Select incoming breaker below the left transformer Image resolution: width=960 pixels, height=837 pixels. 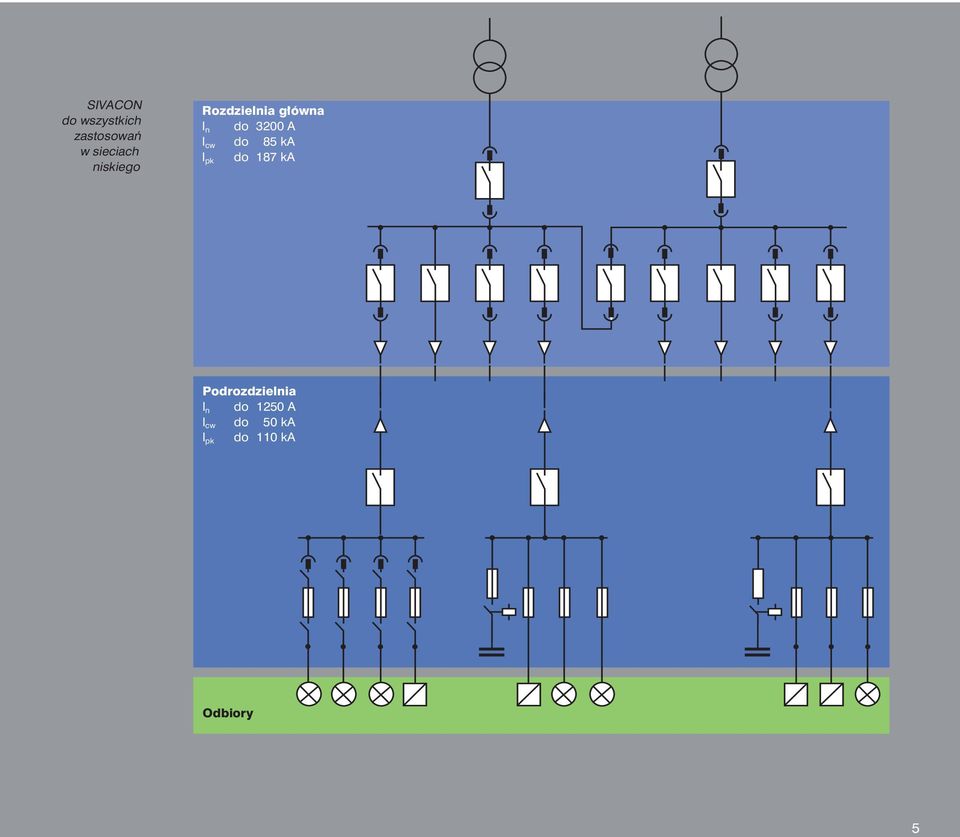click(489, 181)
